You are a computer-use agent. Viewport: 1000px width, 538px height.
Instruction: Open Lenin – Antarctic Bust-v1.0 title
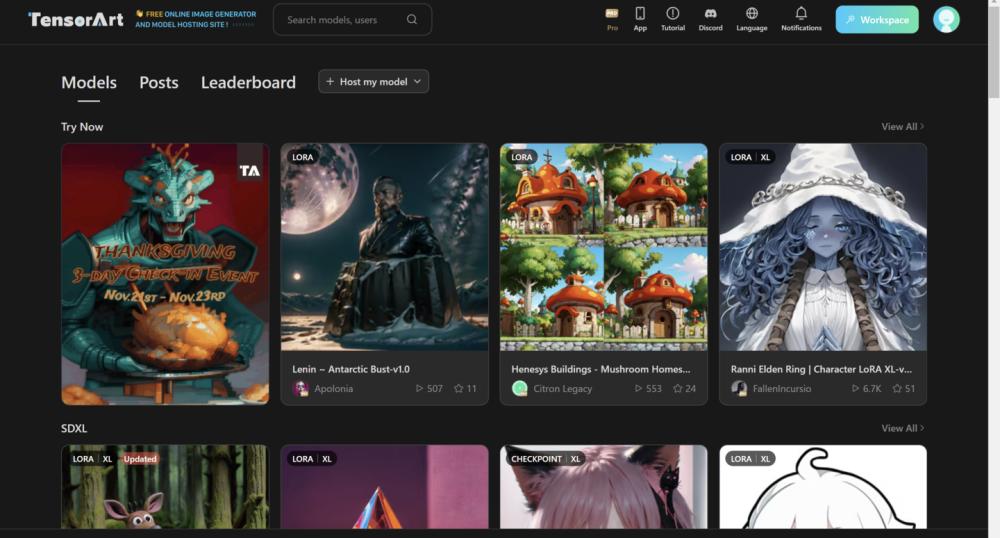point(351,369)
